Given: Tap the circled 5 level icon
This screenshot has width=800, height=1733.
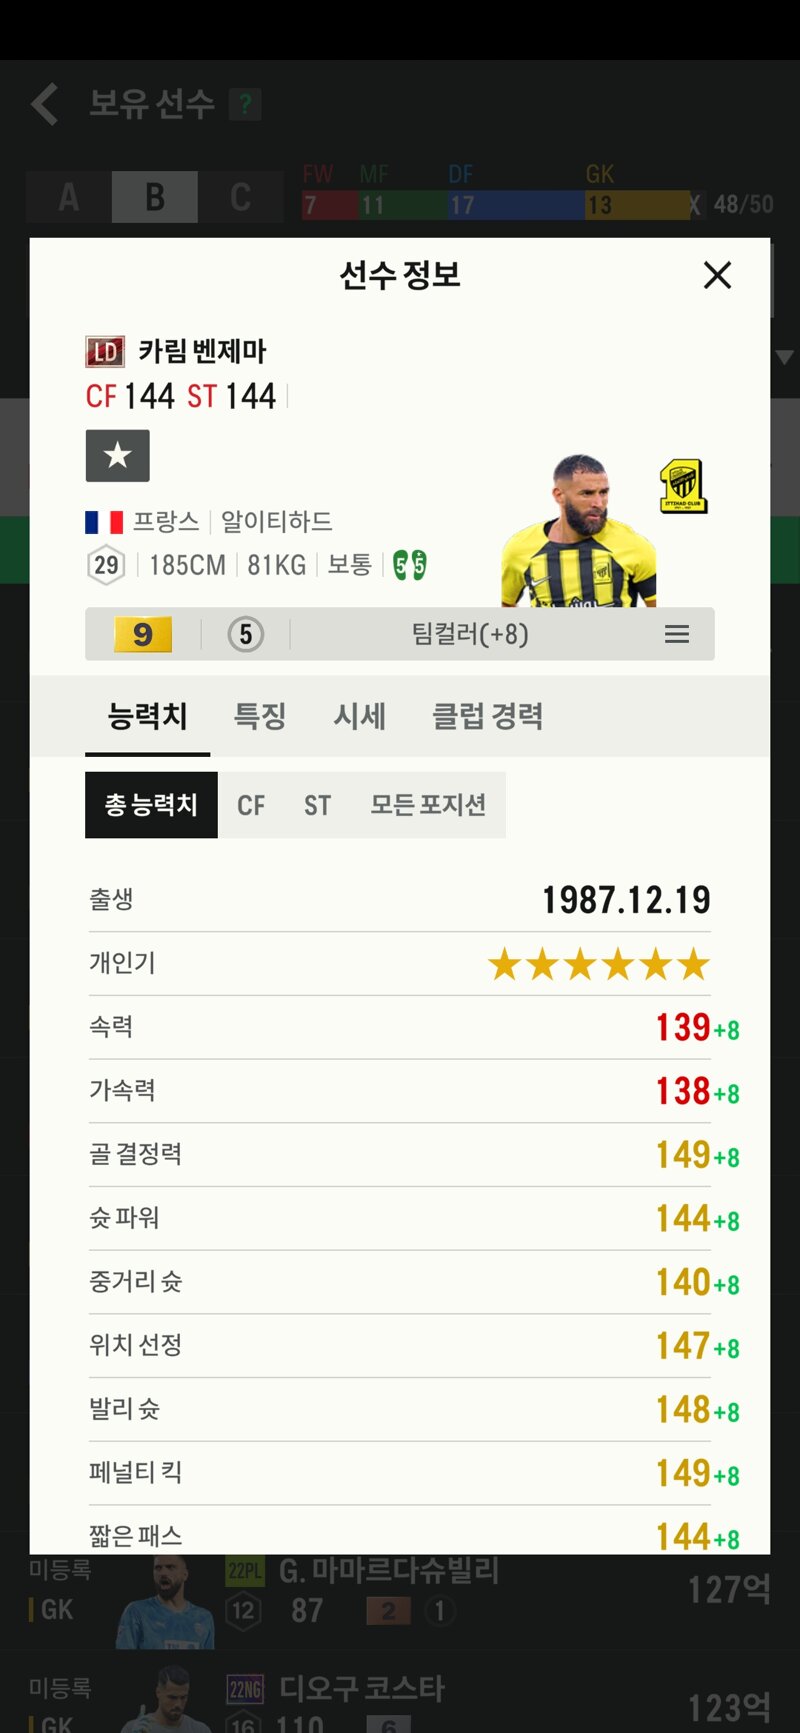Looking at the screenshot, I should 246,634.
